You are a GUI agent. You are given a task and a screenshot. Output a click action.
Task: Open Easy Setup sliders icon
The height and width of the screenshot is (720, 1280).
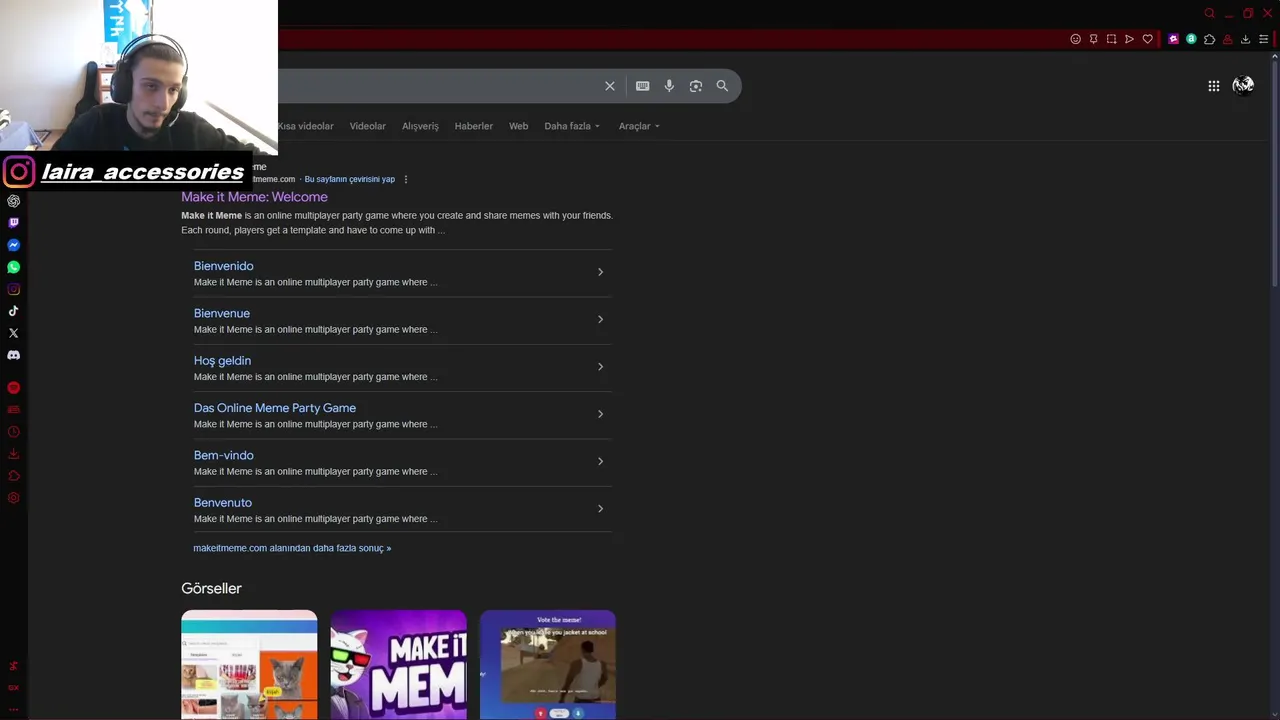click(1263, 39)
